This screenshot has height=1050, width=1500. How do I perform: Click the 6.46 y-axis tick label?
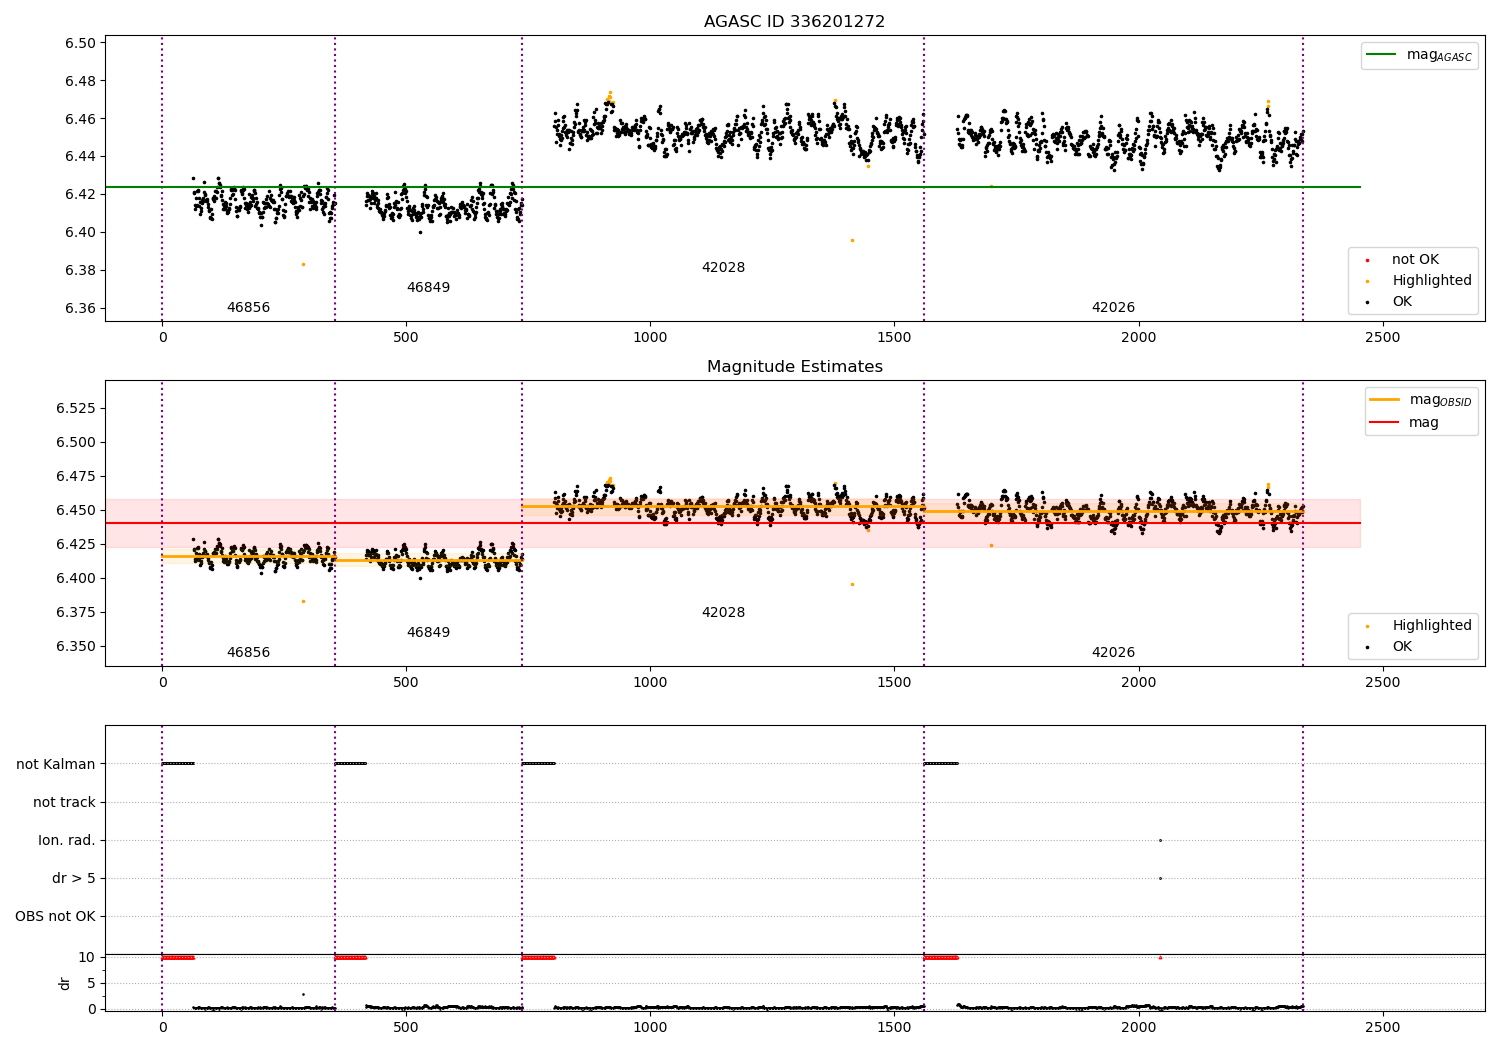pyautogui.click(x=80, y=119)
